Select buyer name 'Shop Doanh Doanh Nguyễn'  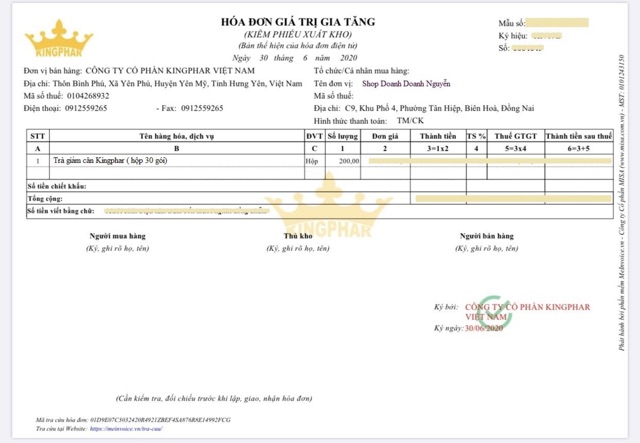(x=406, y=83)
